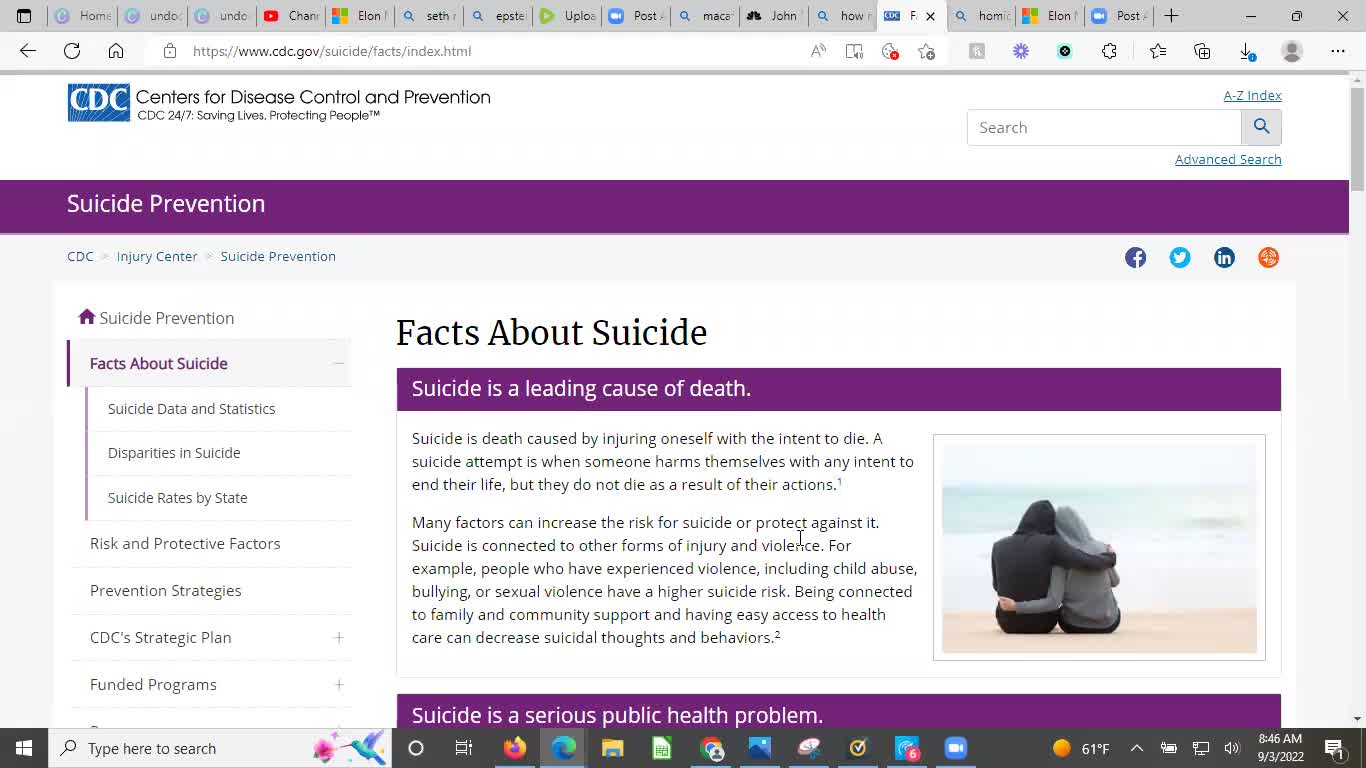Open Google Chrome from the taskbar
The image size is (1366, 768).
(x=711, y=748)
